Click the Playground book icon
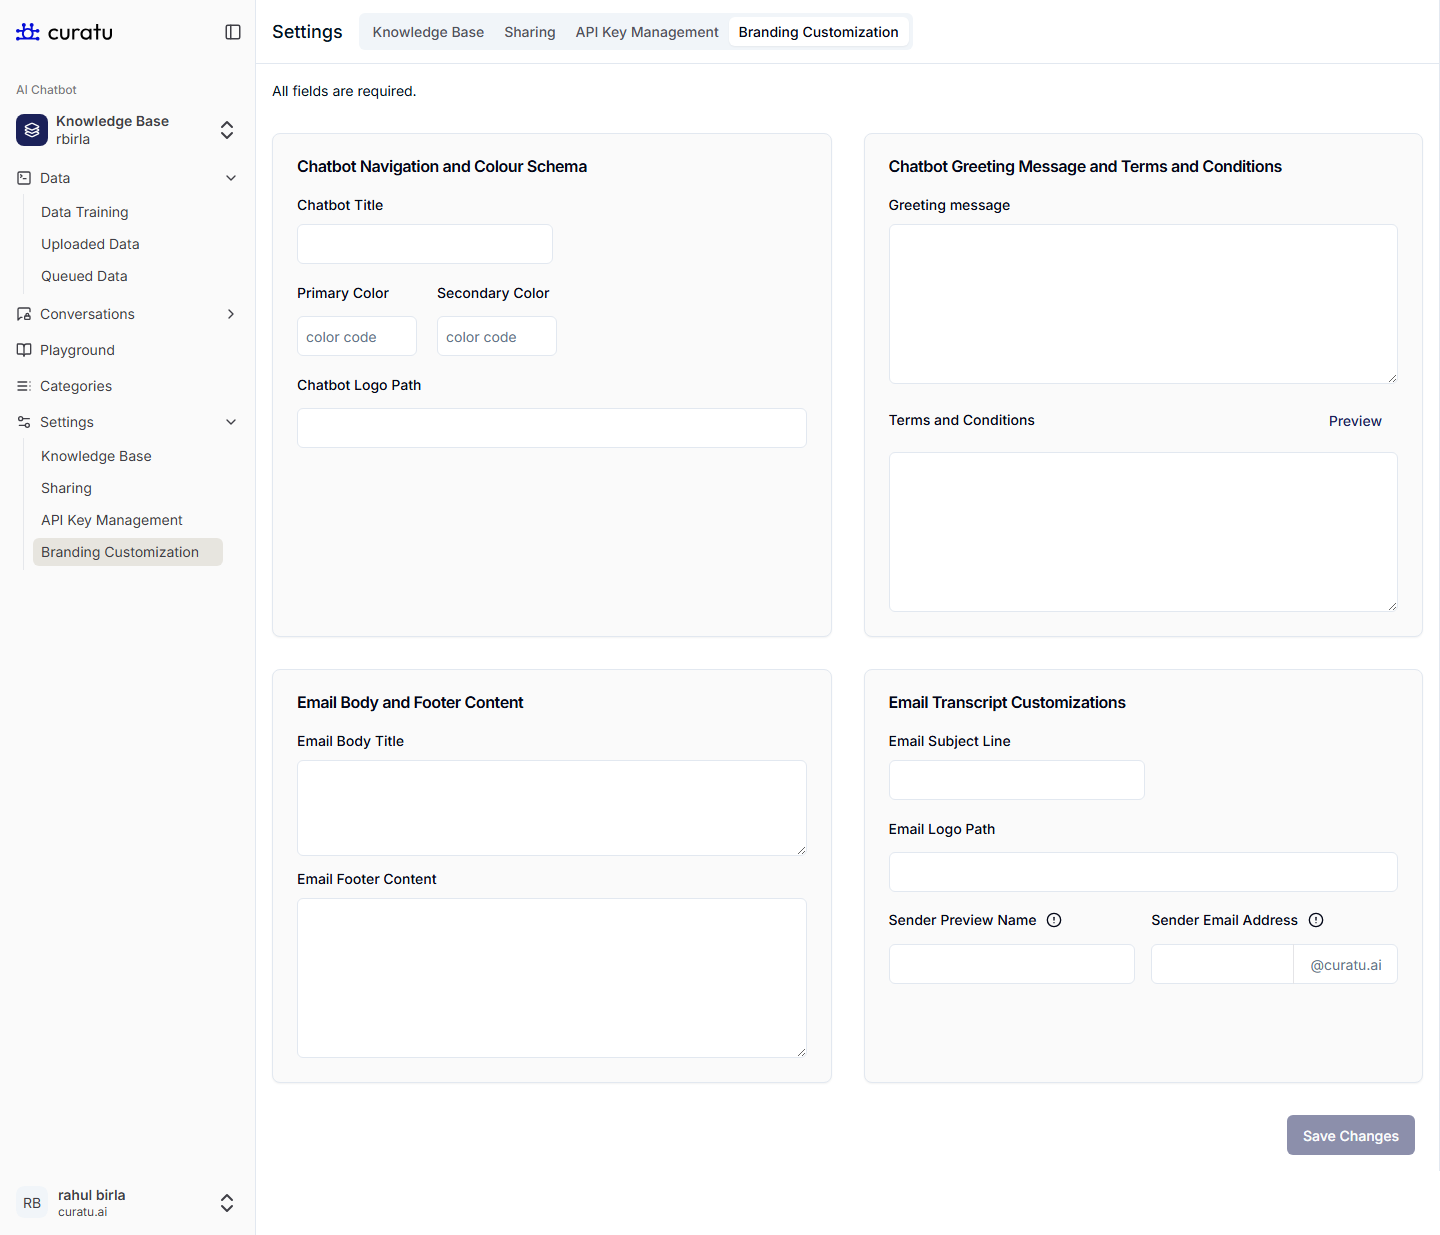The image size is (1440, 1235). [24, 350]
